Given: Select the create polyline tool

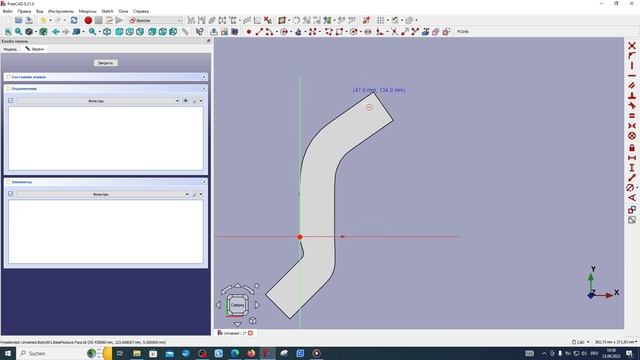Looking at the screenshot, I should pos(329,31).
